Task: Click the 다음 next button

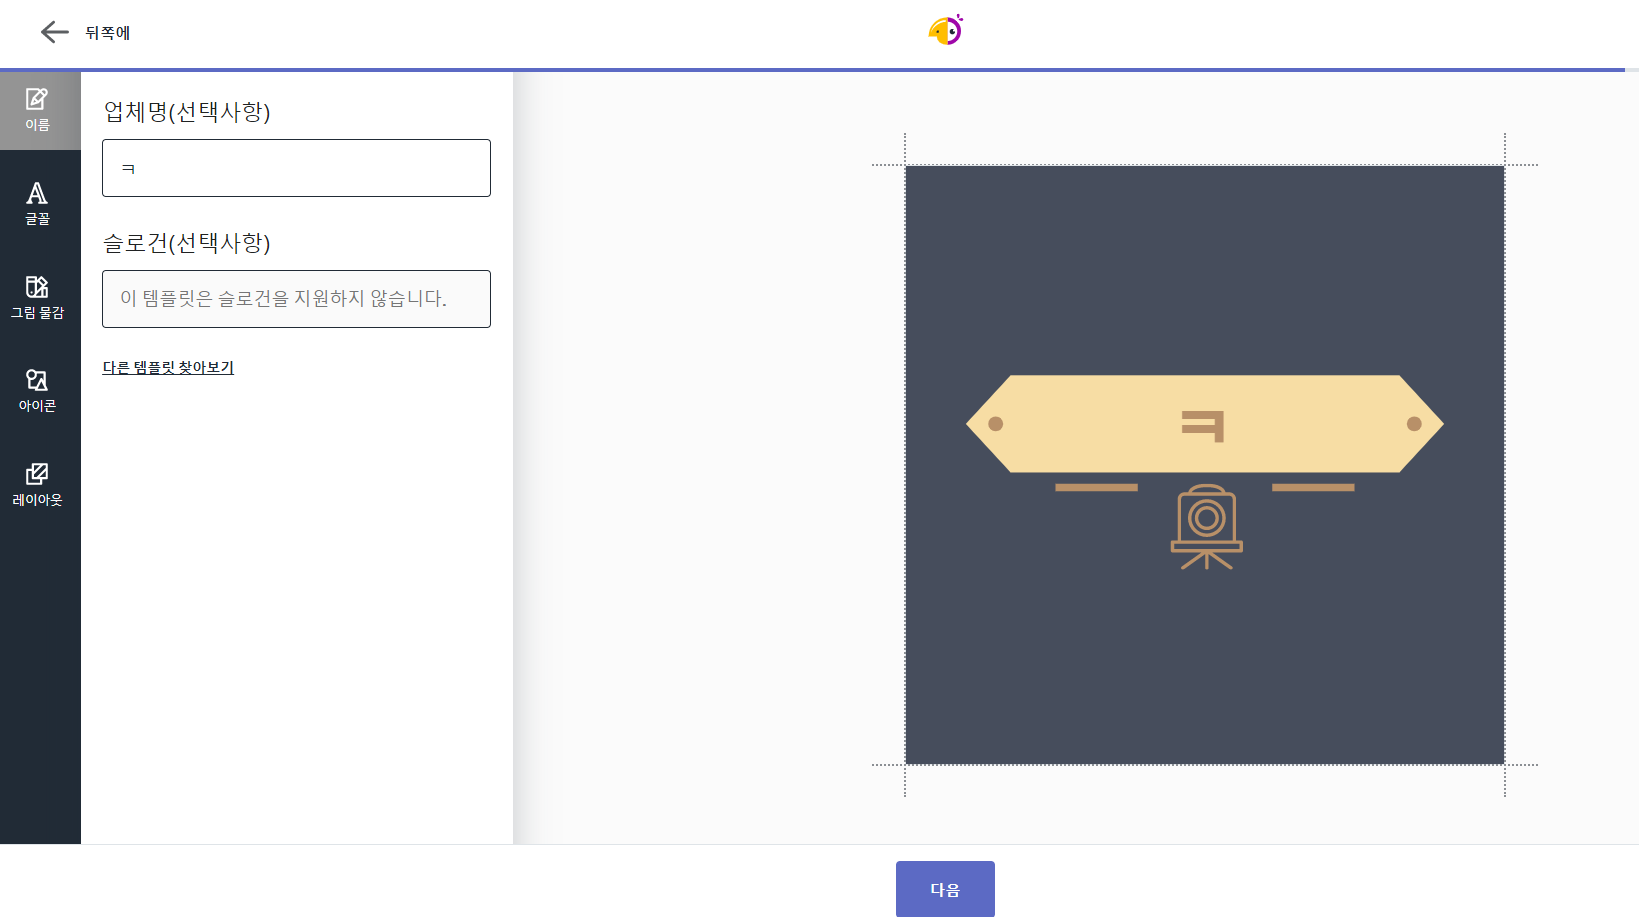Action: pos(945,889)
